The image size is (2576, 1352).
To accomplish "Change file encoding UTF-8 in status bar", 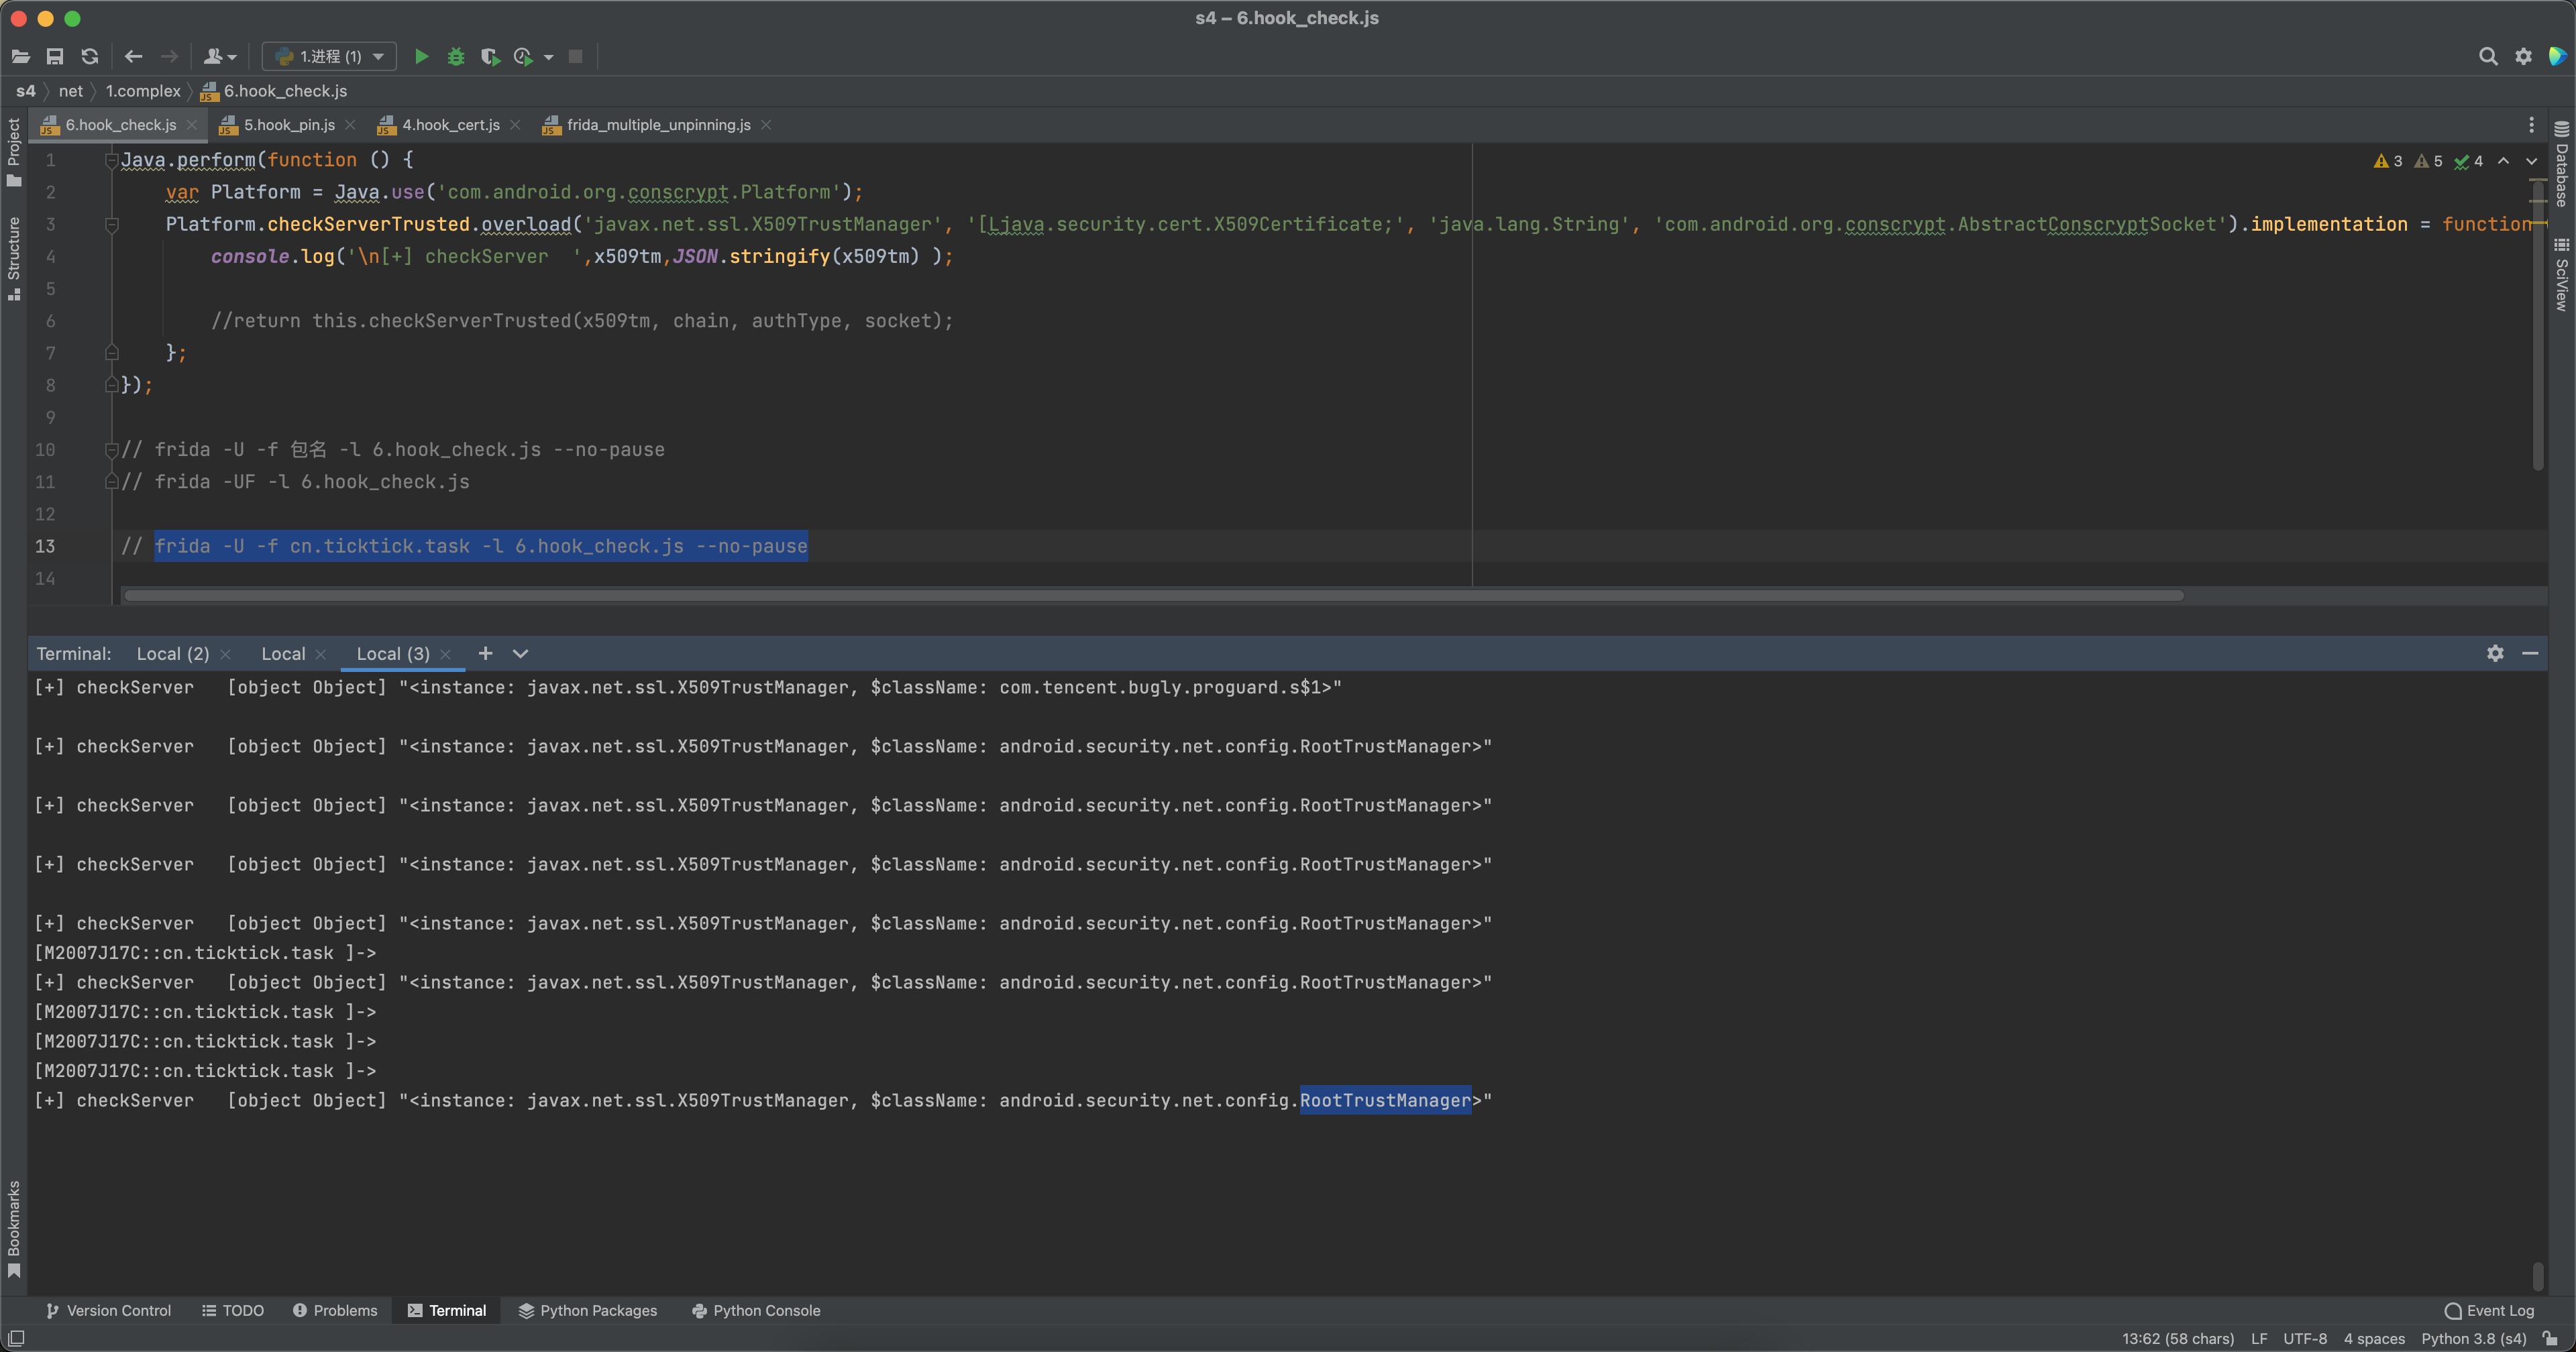I will tap(2305, 1339).
